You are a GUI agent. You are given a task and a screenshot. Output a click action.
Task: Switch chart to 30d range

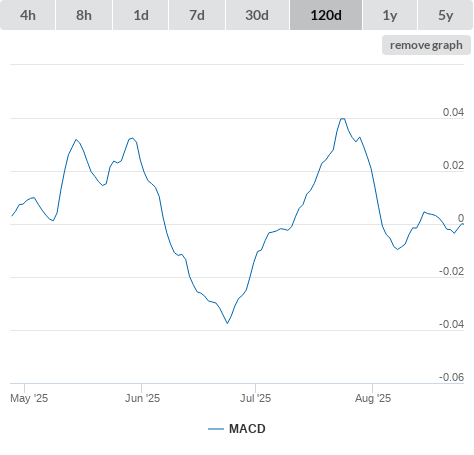click(x=257, y=15)
